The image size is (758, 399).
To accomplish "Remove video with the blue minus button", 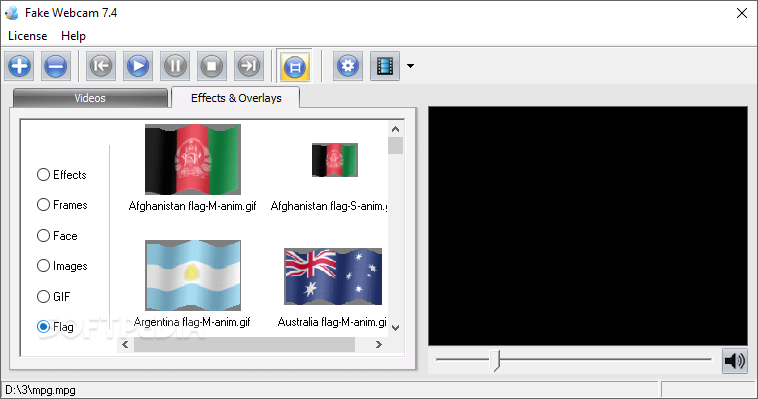I will (56, 66).
